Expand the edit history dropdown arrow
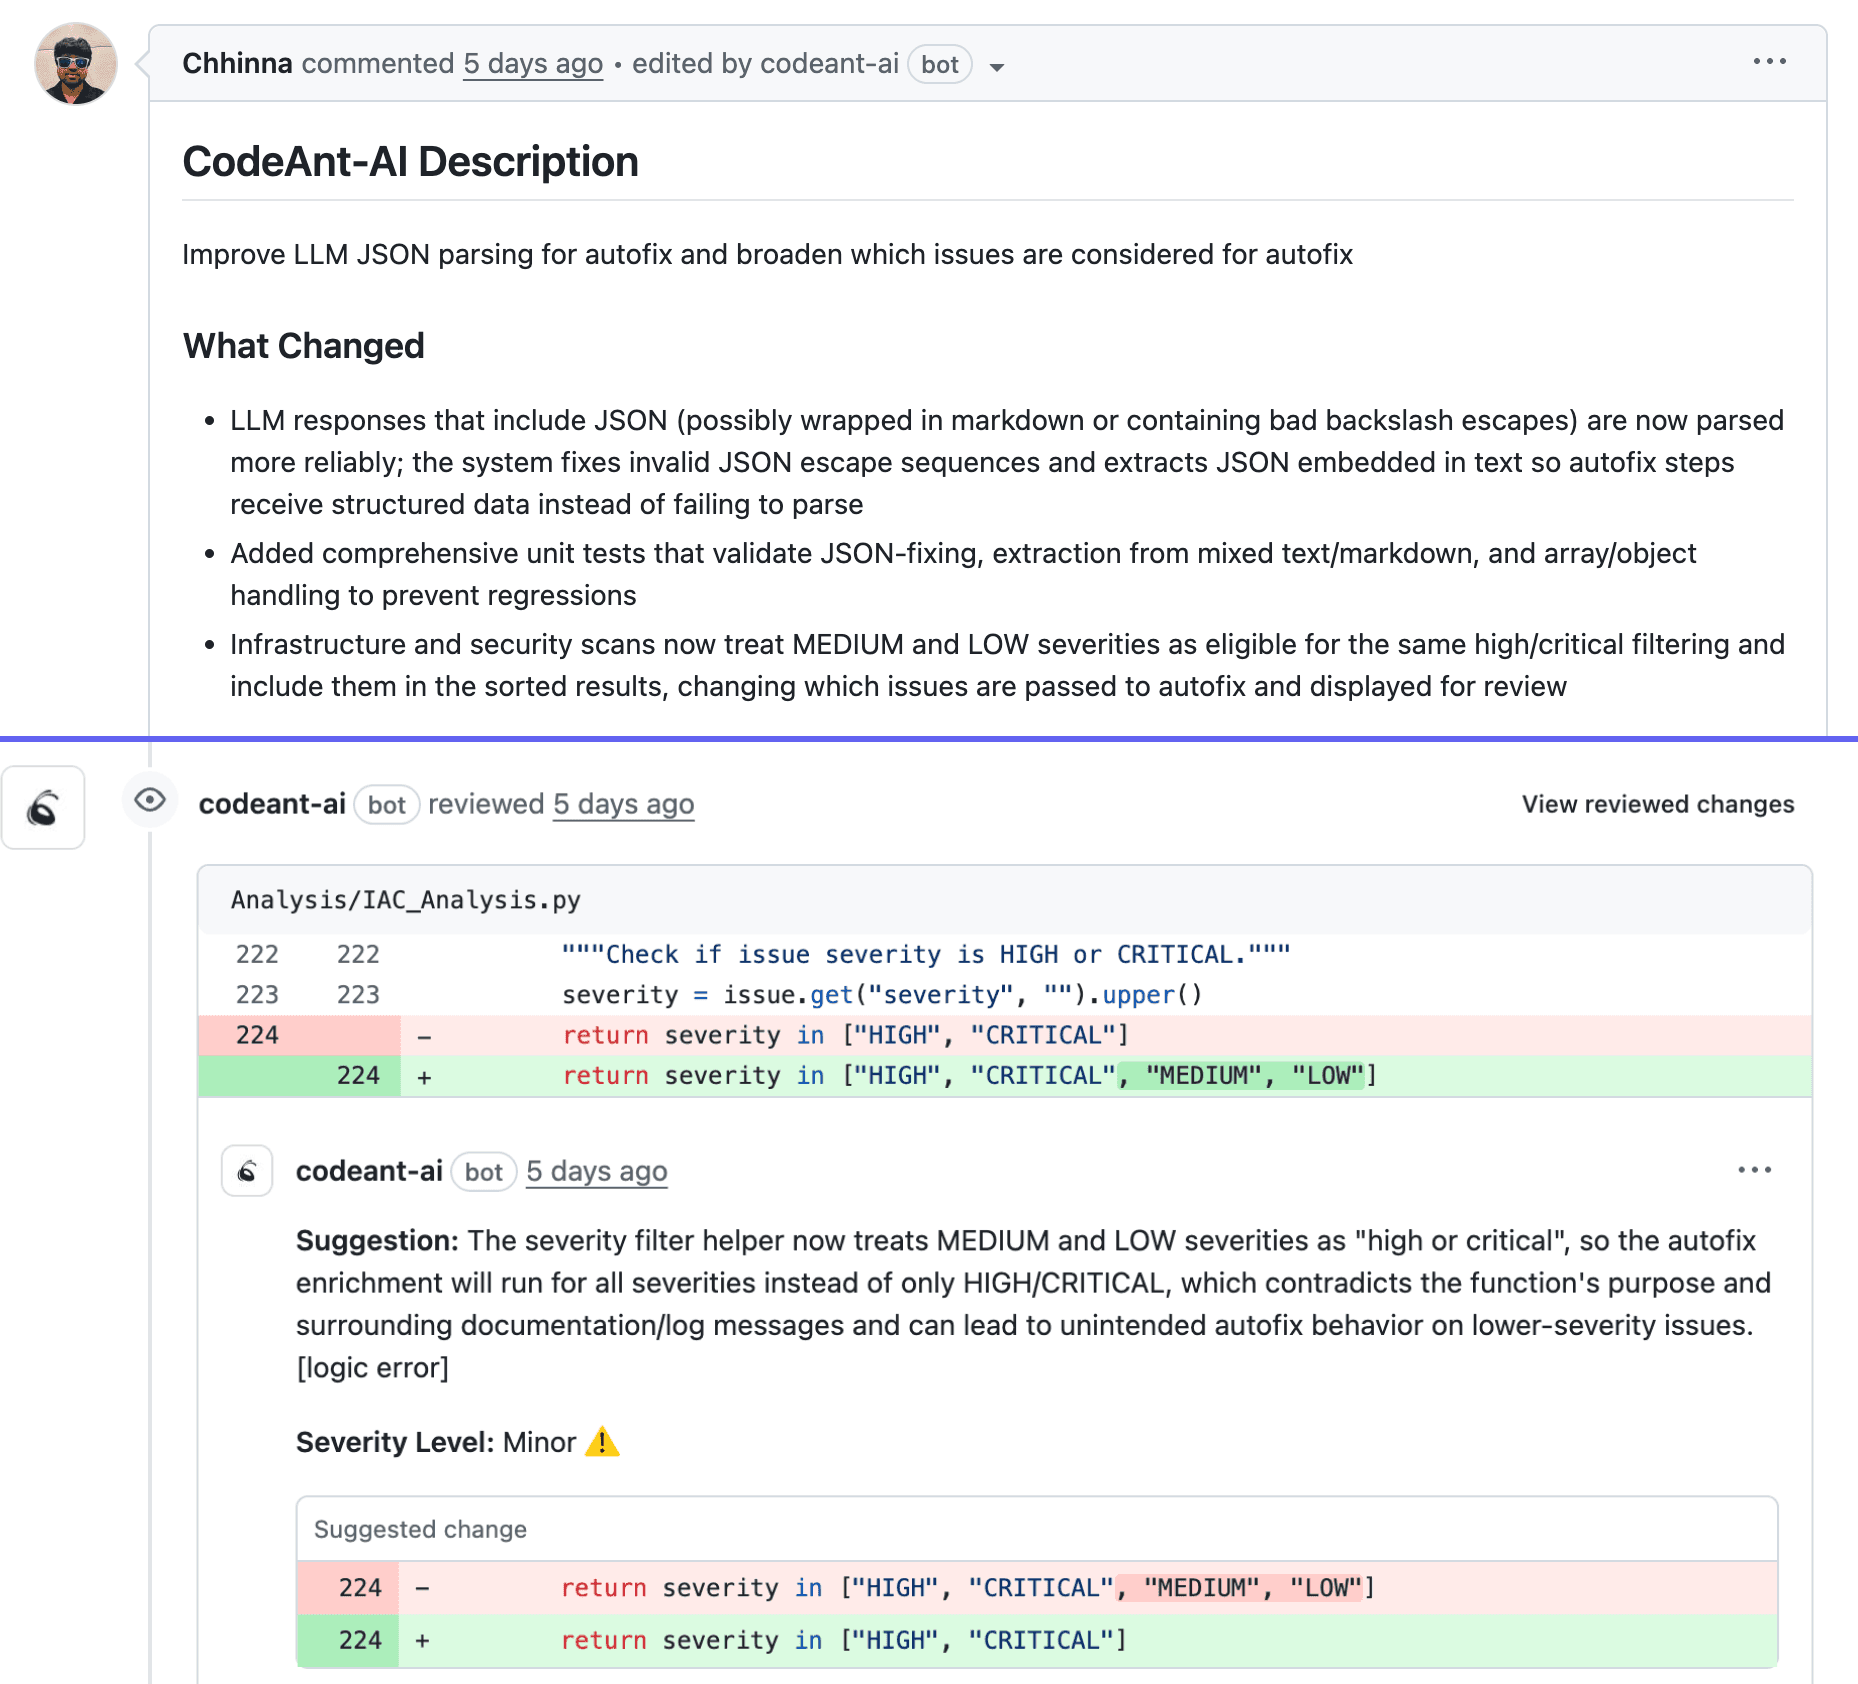 (x=996, y=67)
